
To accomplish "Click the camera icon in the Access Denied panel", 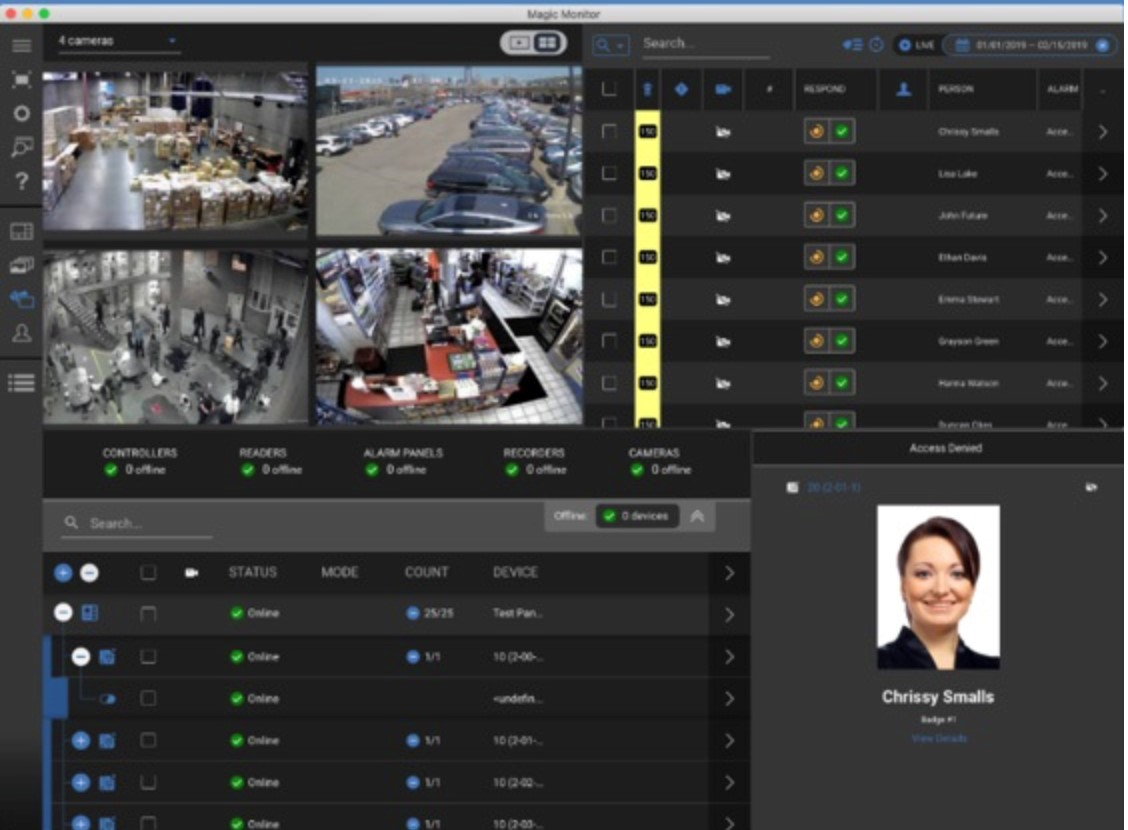I will [x=1092, y=486].
